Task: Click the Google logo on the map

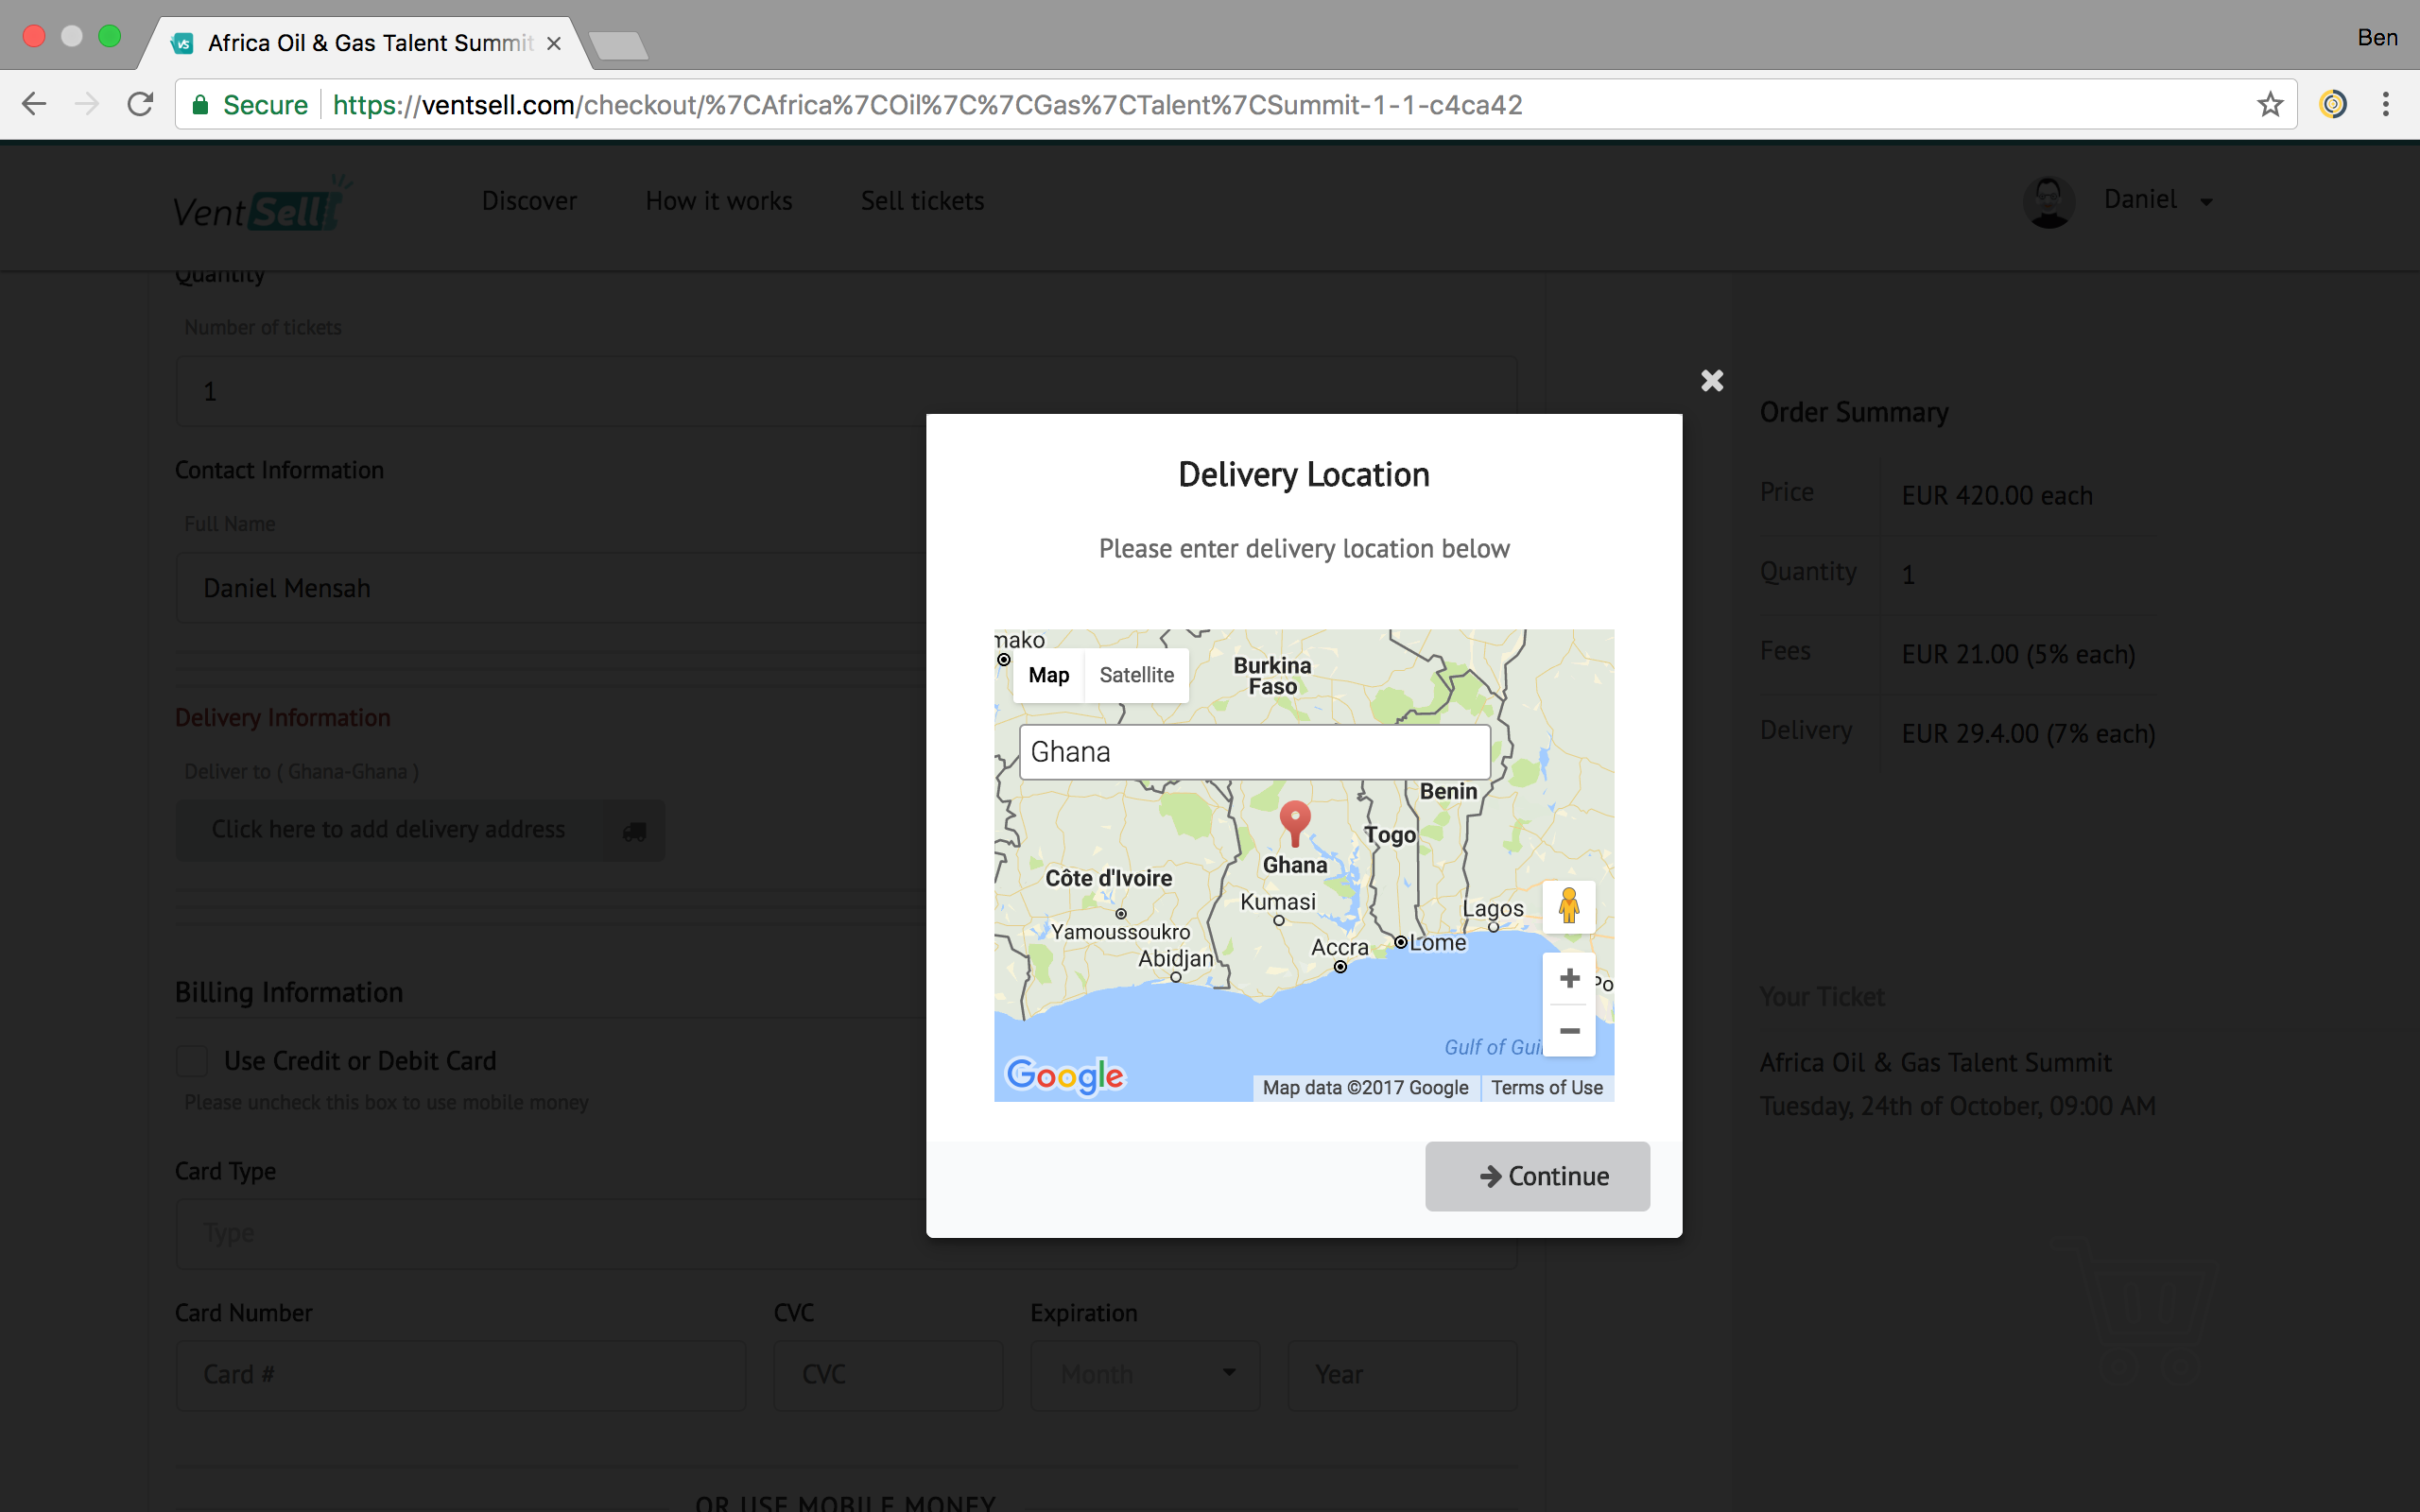Action: [x=1064, y=1076]
